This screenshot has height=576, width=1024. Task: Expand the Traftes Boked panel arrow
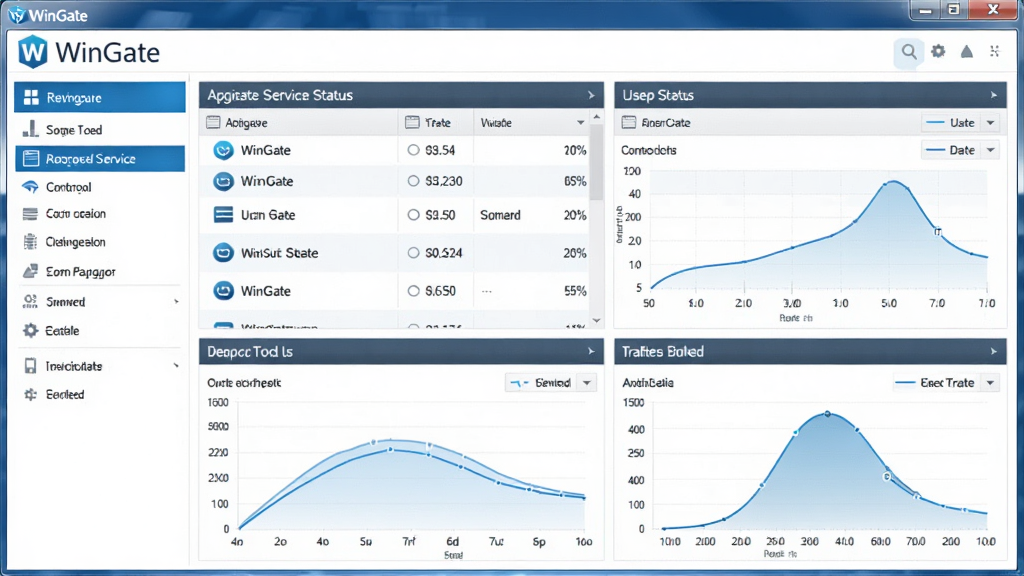click(x=993, y=351)
